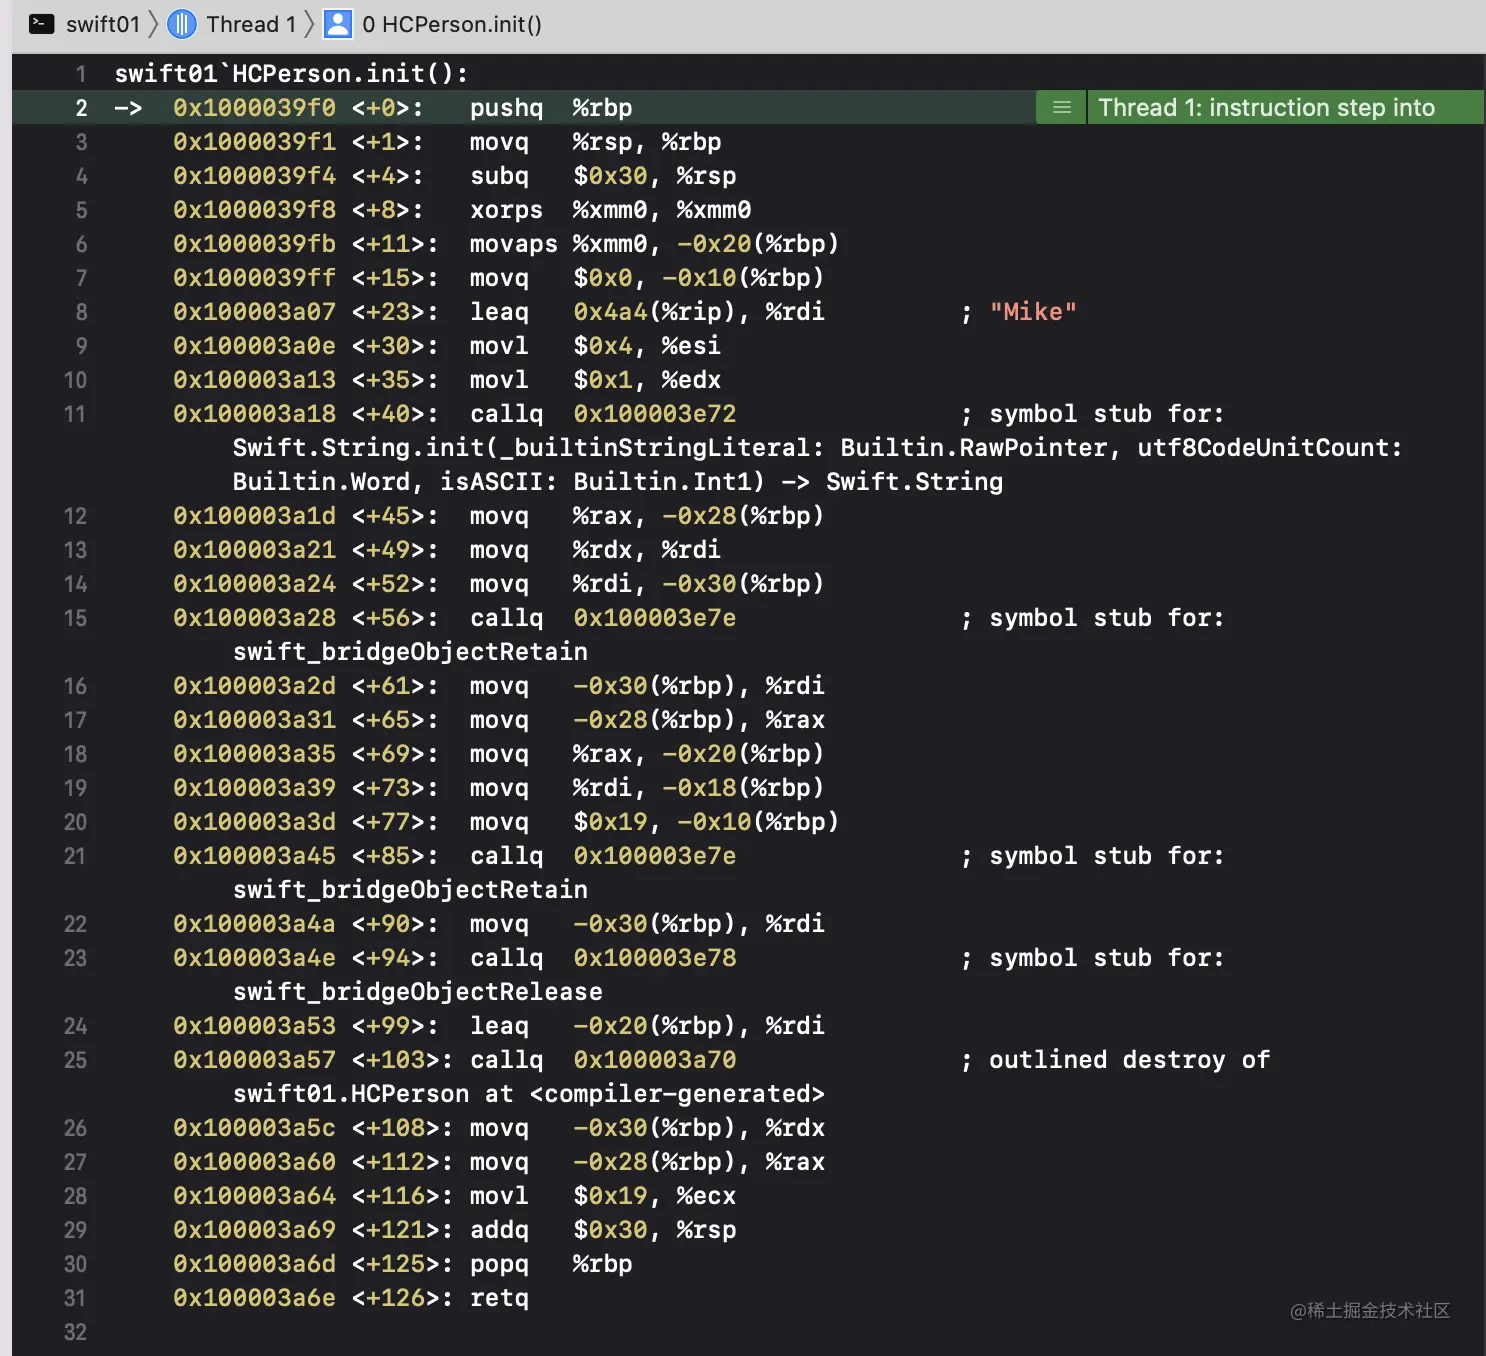Click the address 0x100003a07
This screenshot has height=1356, width=1486.
point(254,312)
